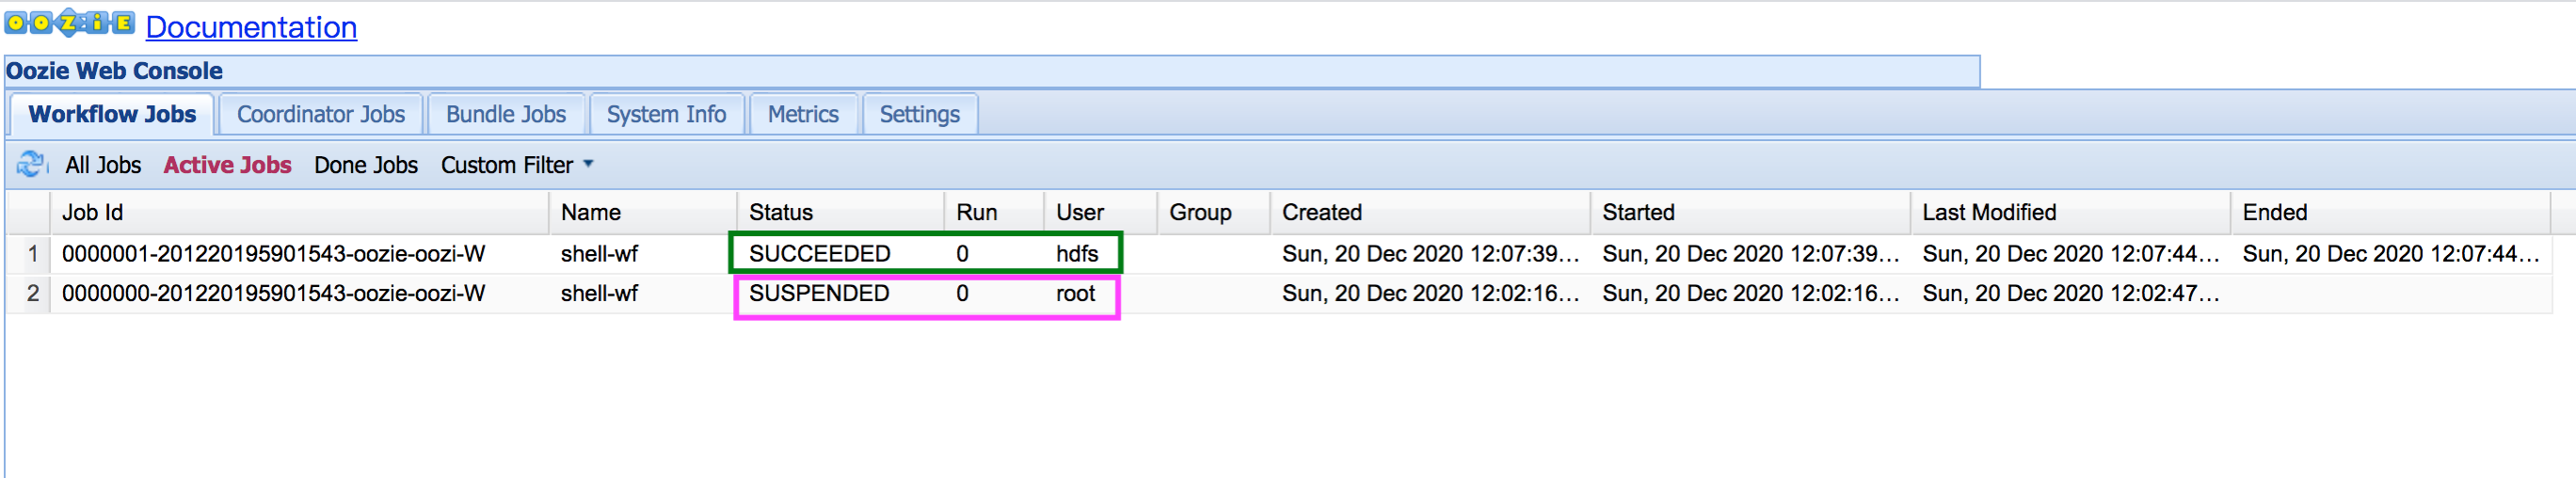The image size is (2576, 478).
Task: Click the Ended column header
Action: click(2274, 212)
